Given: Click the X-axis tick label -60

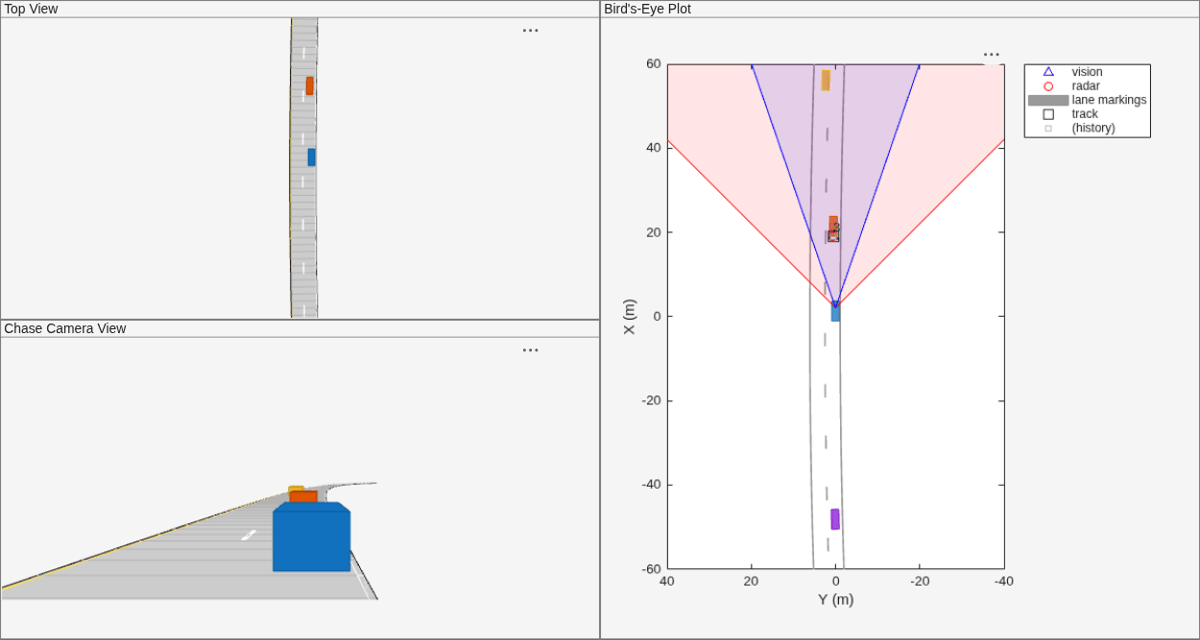Looking at the screenshot, I should [x=651, y=569].
